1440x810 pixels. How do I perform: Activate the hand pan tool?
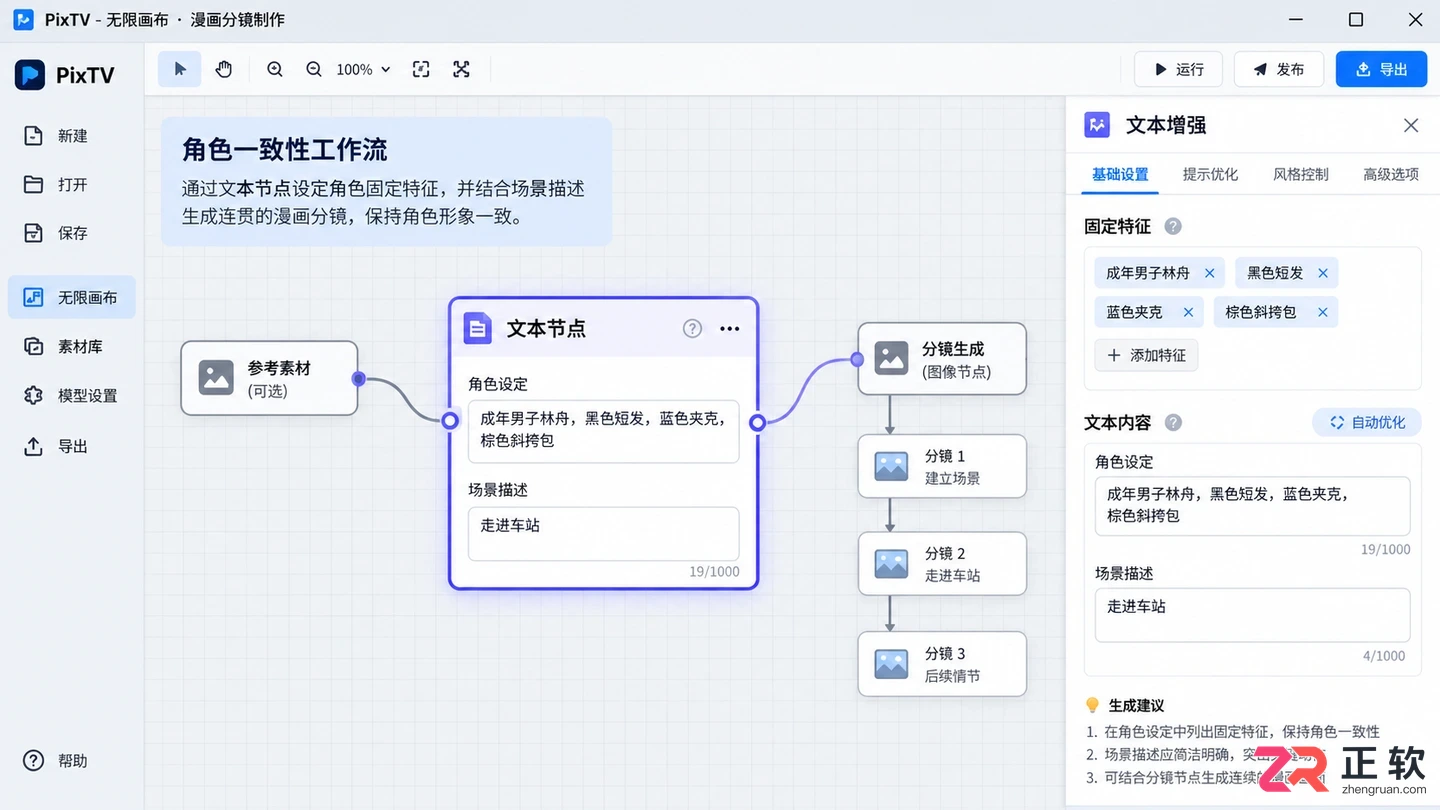[x=224, y=69]
